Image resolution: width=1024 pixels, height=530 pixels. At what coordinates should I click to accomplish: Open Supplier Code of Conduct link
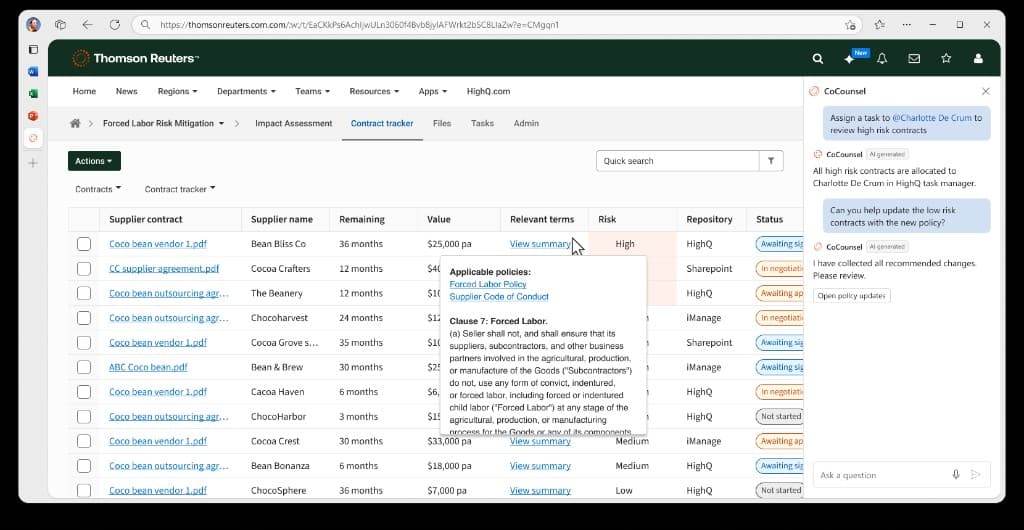(499, 297)
